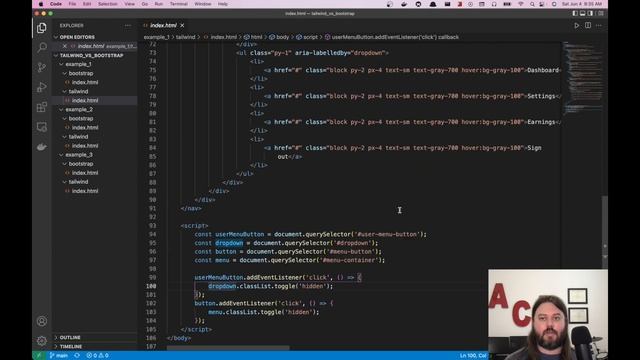Open the Help menu
The width and height of the screenshot is (640, 360).
223,4
